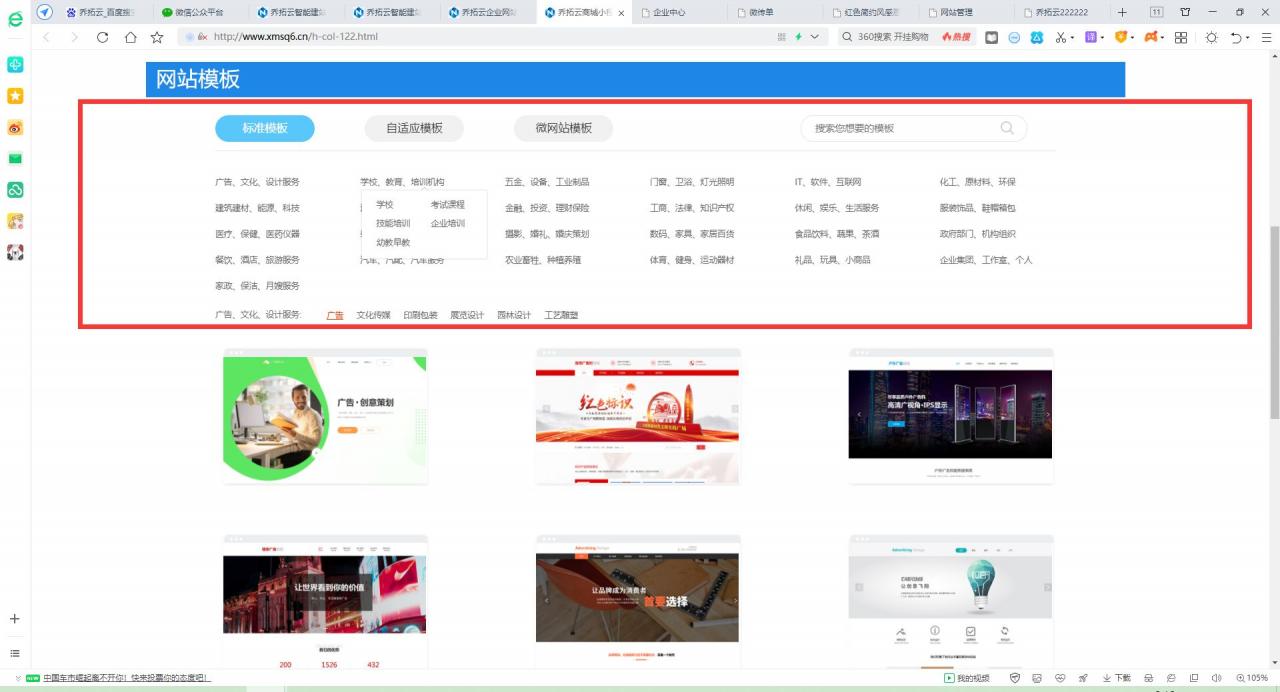Open the 广告 category link

click(335, 315)
